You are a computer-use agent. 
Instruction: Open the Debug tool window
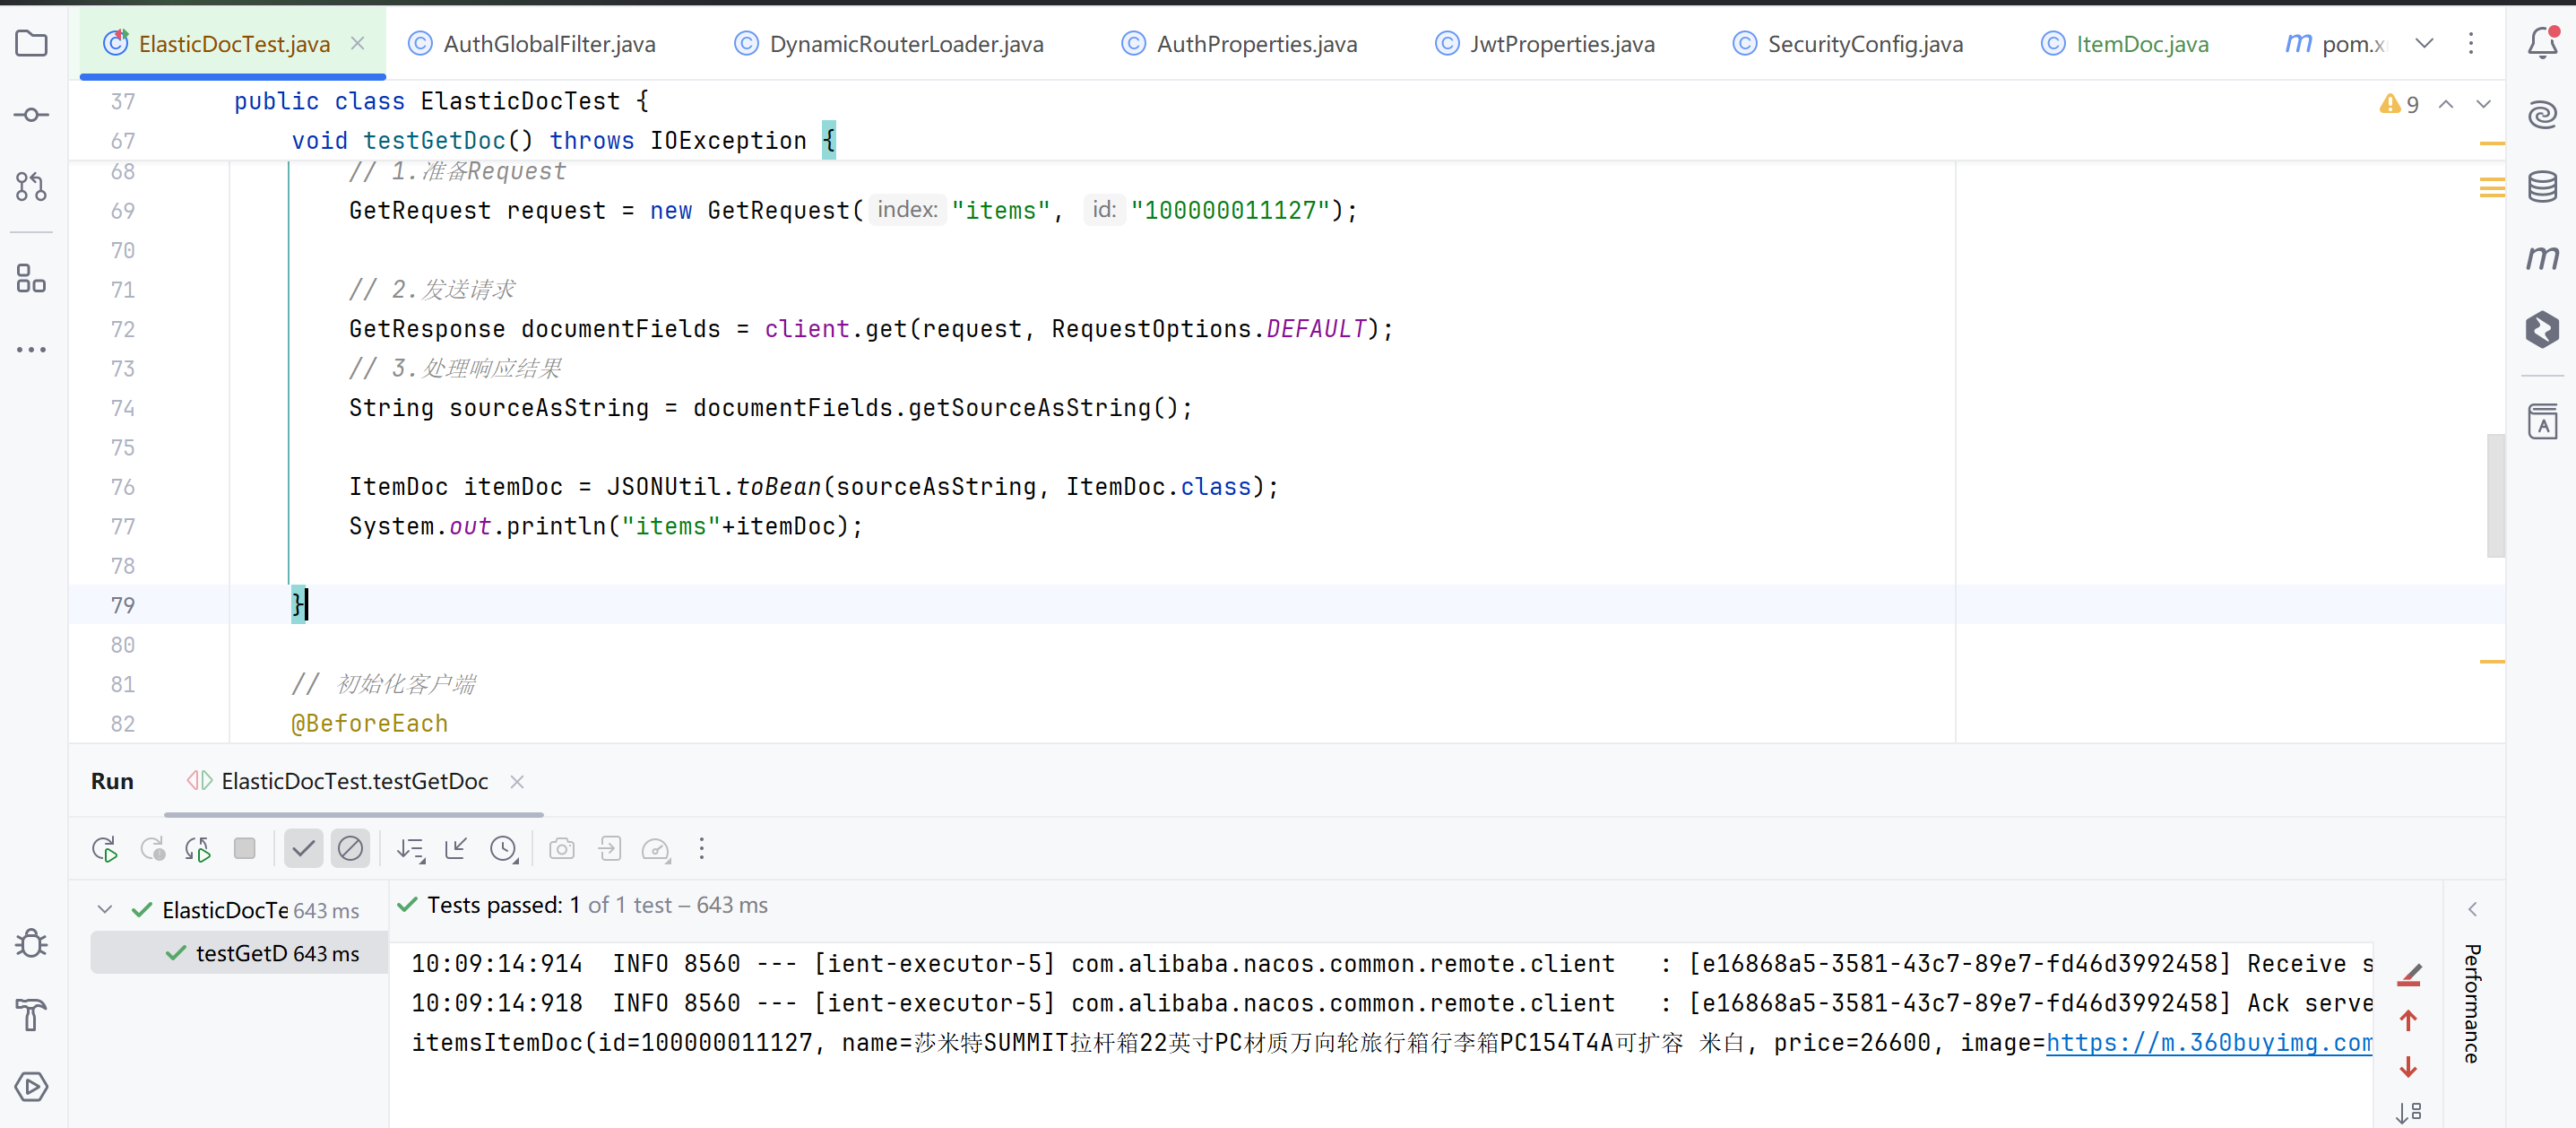[31, 943]
